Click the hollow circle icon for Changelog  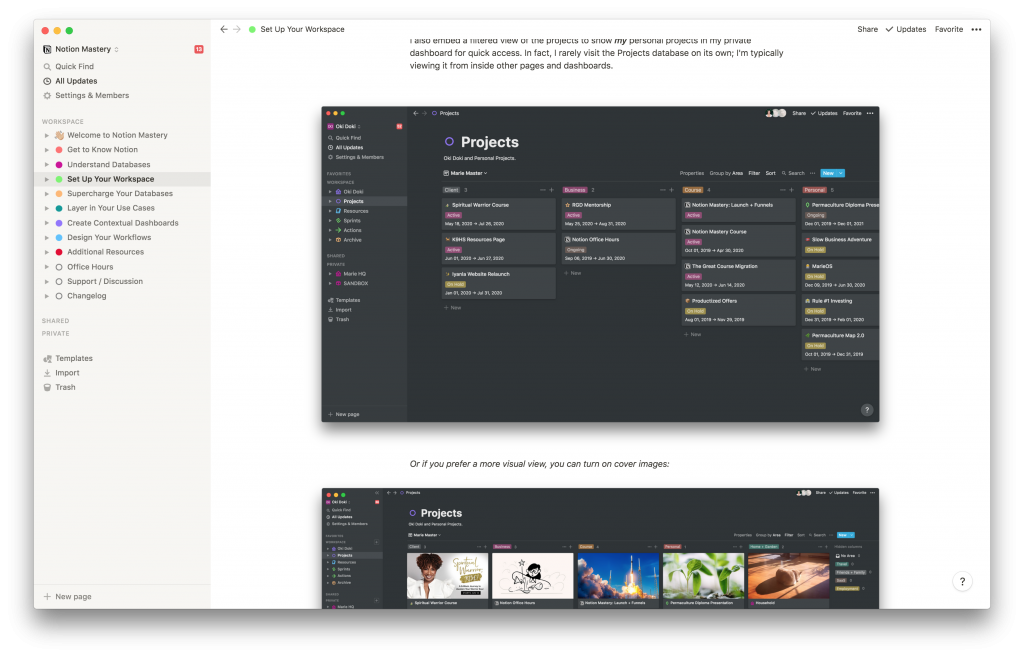(x=59, y=296)
